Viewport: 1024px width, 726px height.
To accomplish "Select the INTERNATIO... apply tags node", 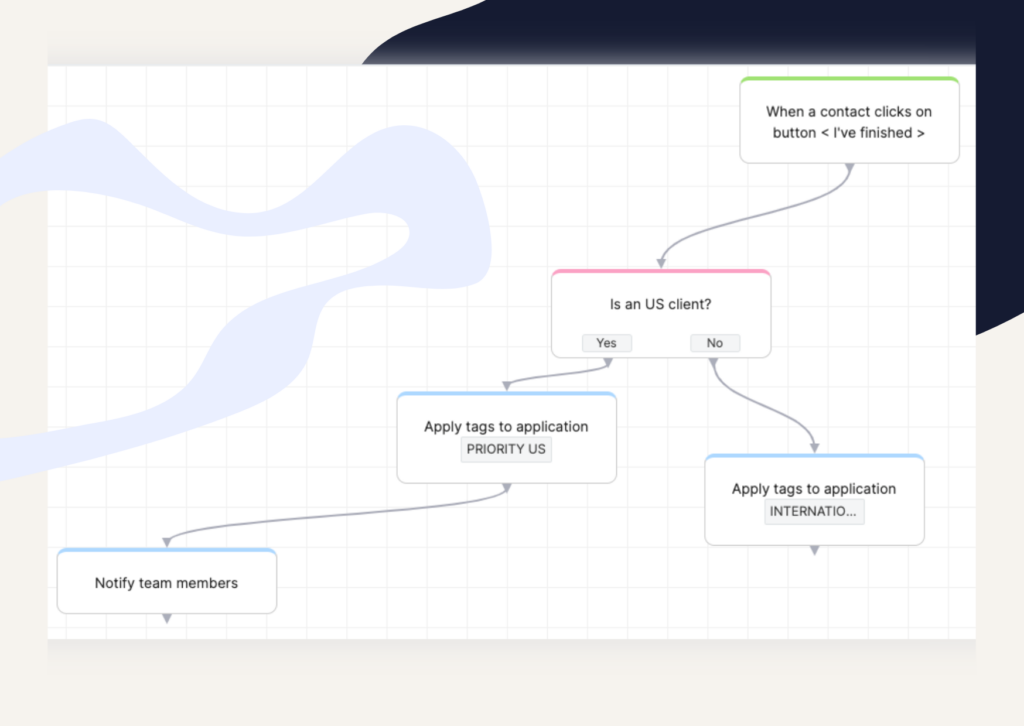I will (x=814, y=489).
